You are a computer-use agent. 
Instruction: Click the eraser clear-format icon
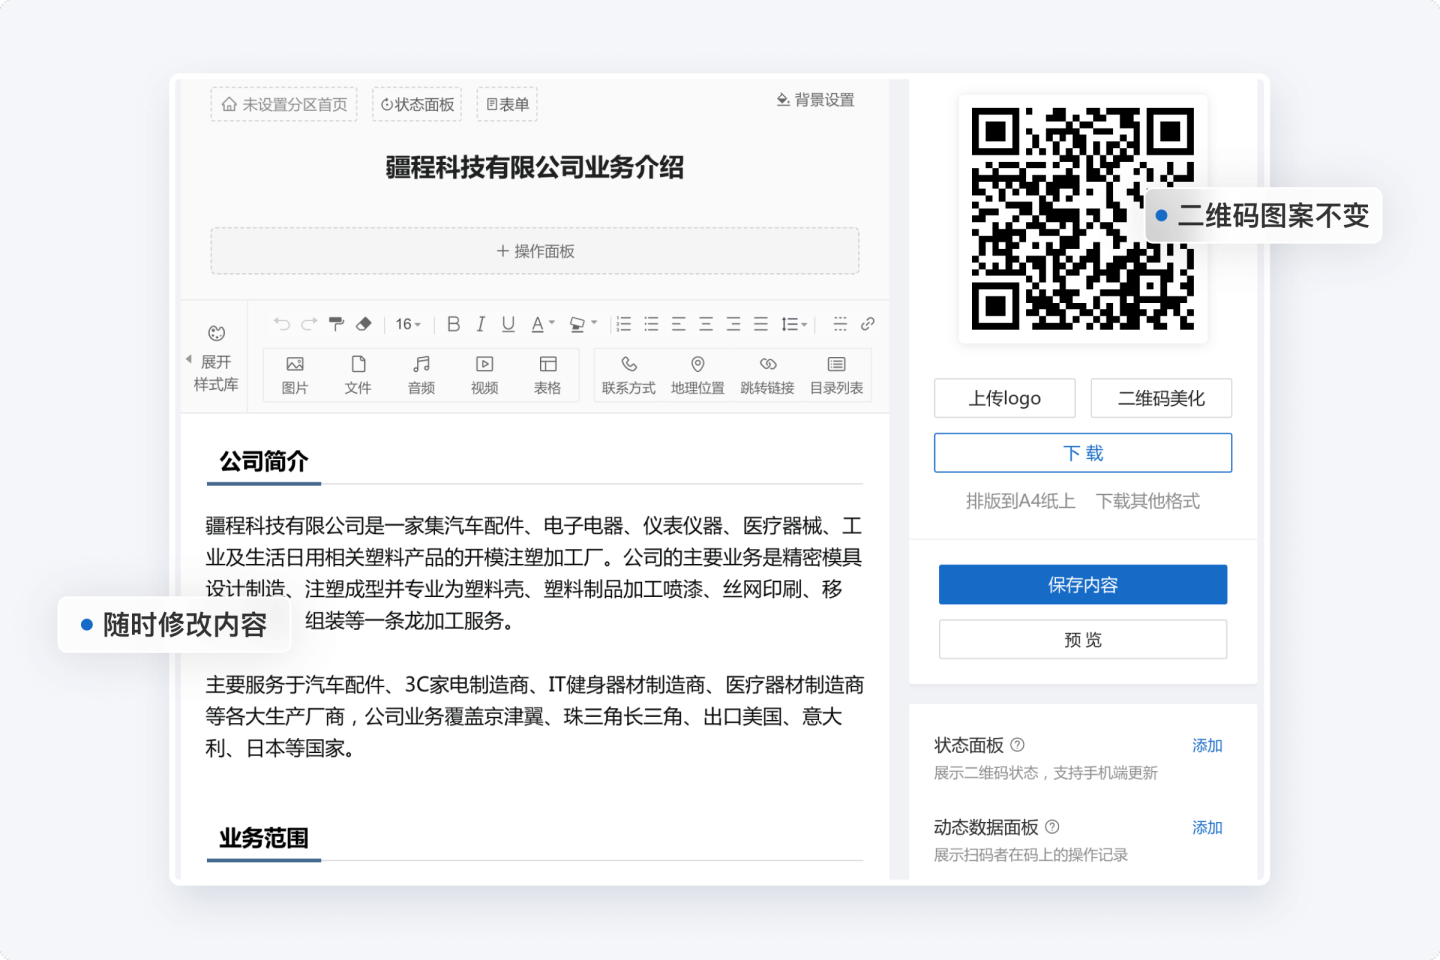click(364, 324)
